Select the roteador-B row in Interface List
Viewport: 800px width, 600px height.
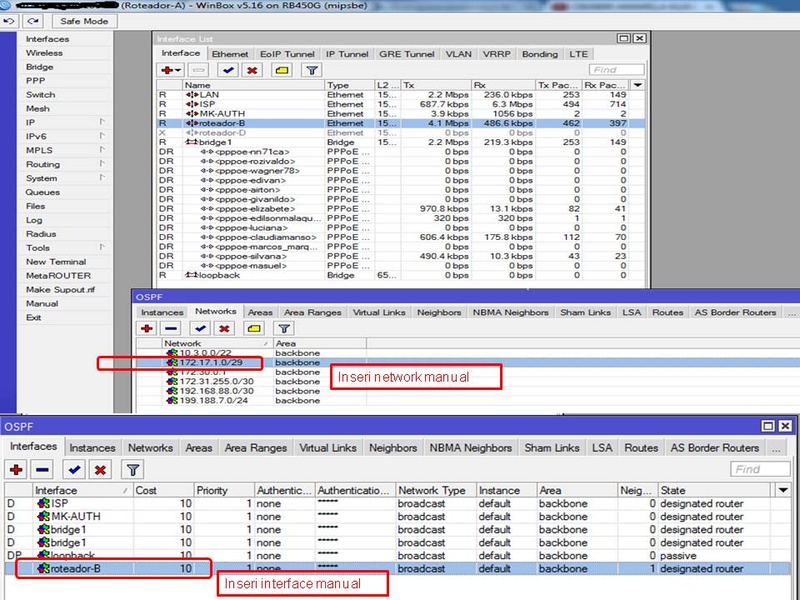pyautogui.click(x=401, y=123)
